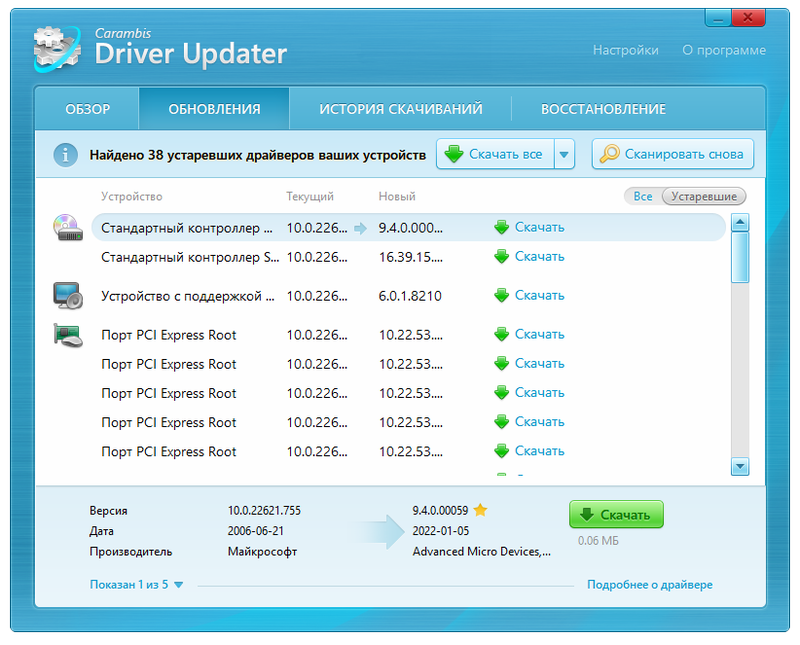Download last visible Порт PCI Express Root driver

pyautogui.click(x=530, y=451)
